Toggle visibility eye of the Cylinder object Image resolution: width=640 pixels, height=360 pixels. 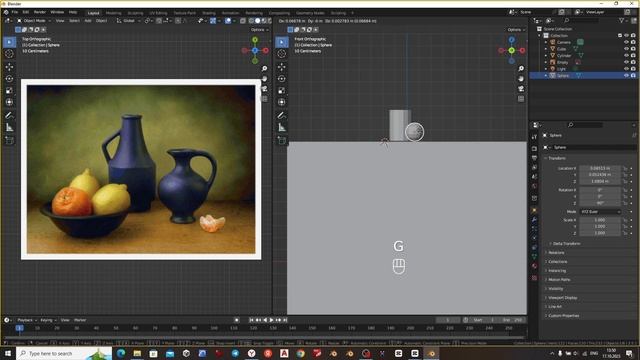[626, 56]
